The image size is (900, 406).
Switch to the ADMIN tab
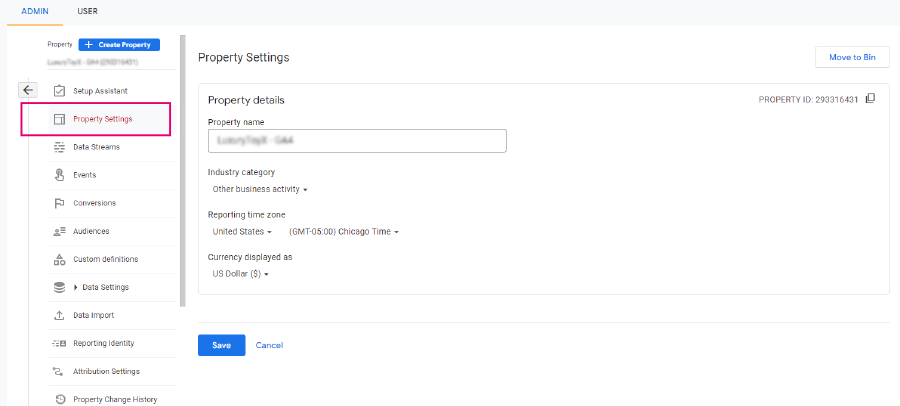[x=35, y=11]
